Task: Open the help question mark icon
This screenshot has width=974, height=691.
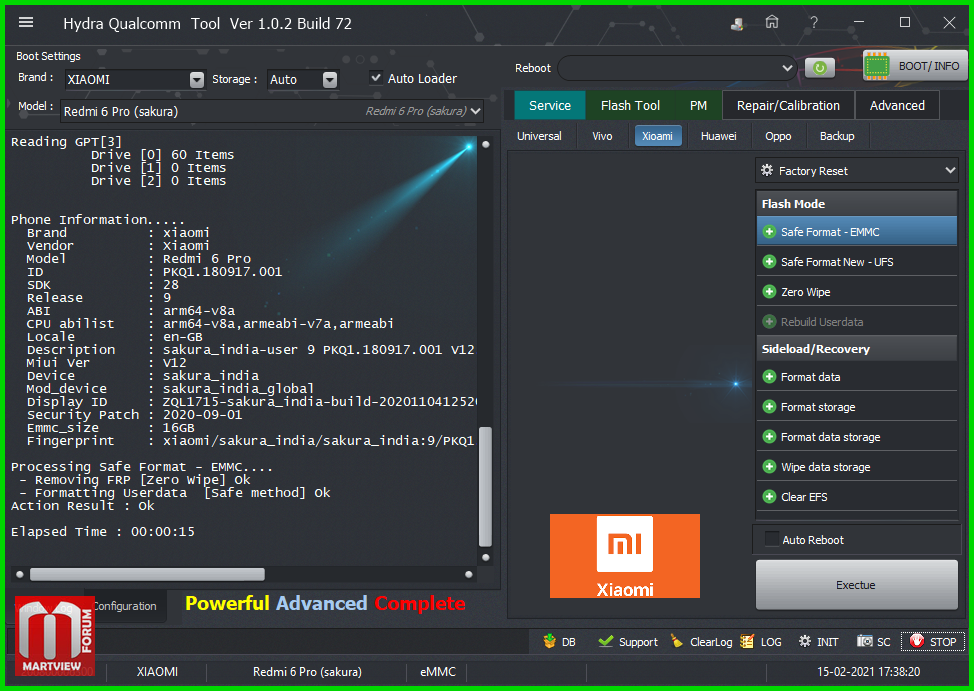Action: pos(814,23)
